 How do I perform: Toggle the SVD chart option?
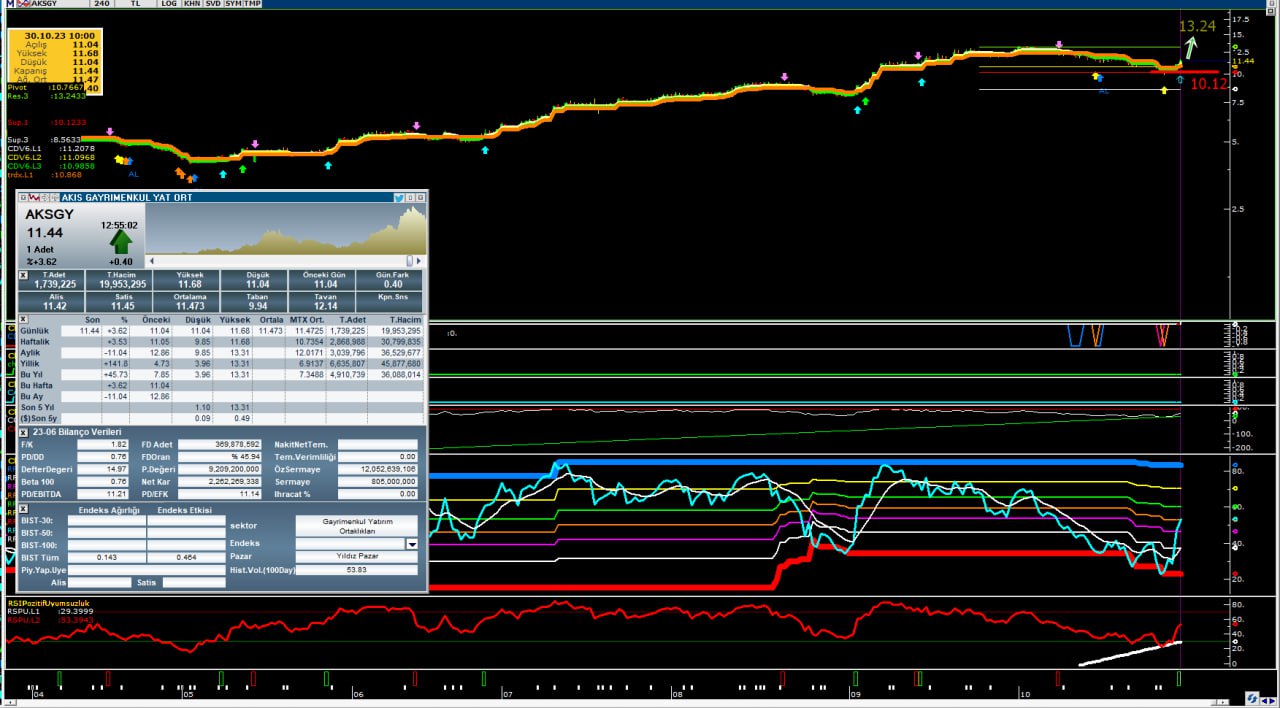tap(211, 4)
